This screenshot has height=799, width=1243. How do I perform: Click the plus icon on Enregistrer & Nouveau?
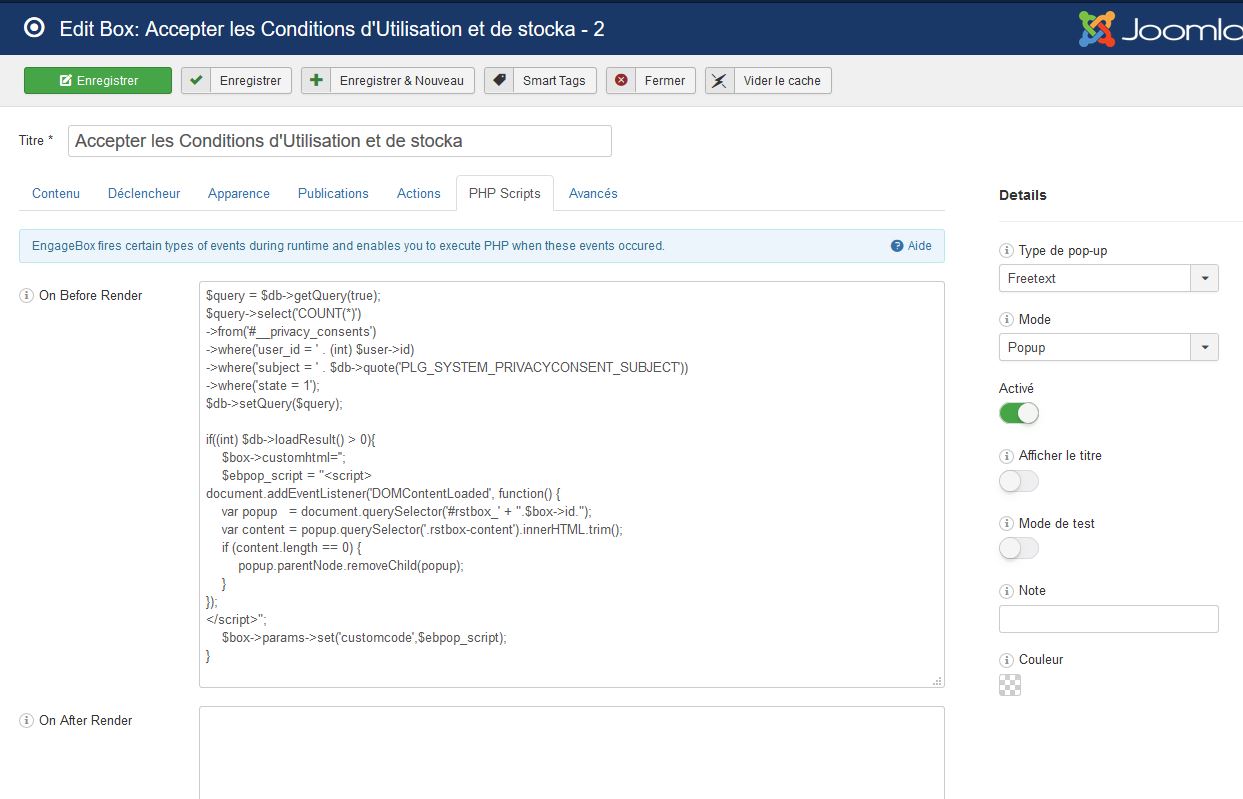[316, 81]
